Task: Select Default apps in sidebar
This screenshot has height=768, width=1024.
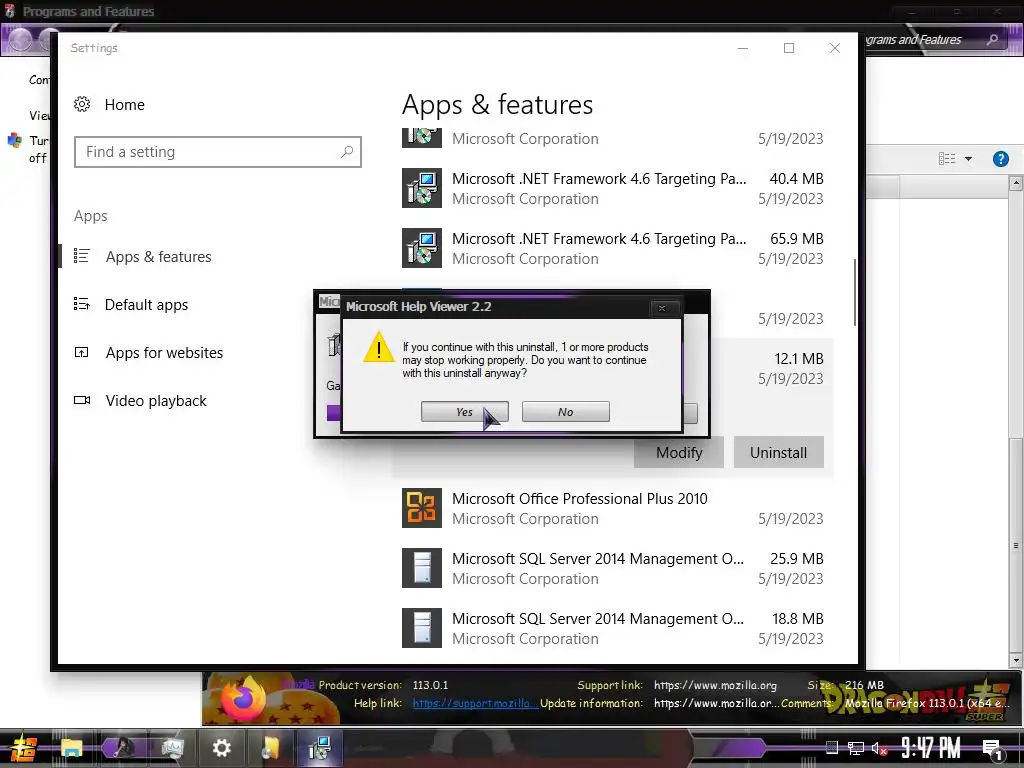Action: tap(146, 305)
